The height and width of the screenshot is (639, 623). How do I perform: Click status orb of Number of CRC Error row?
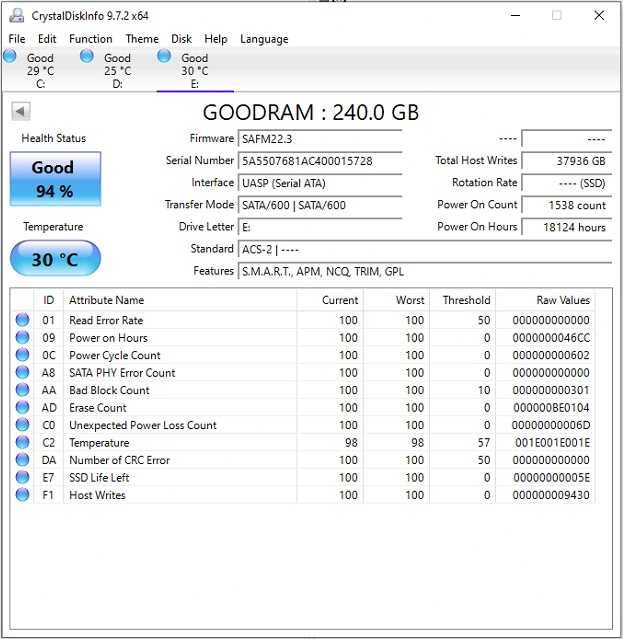(22, 460)
